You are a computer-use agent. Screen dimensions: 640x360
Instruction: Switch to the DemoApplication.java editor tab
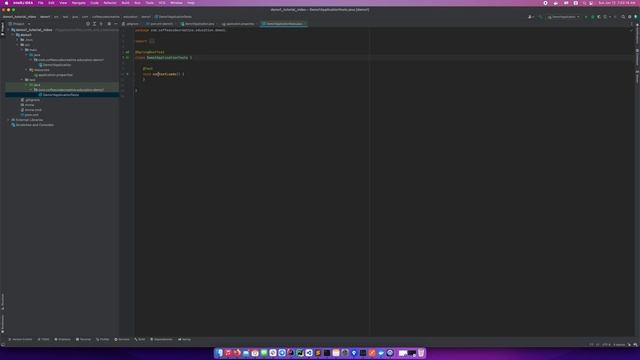pyautogui.click(x=198, y=24)
